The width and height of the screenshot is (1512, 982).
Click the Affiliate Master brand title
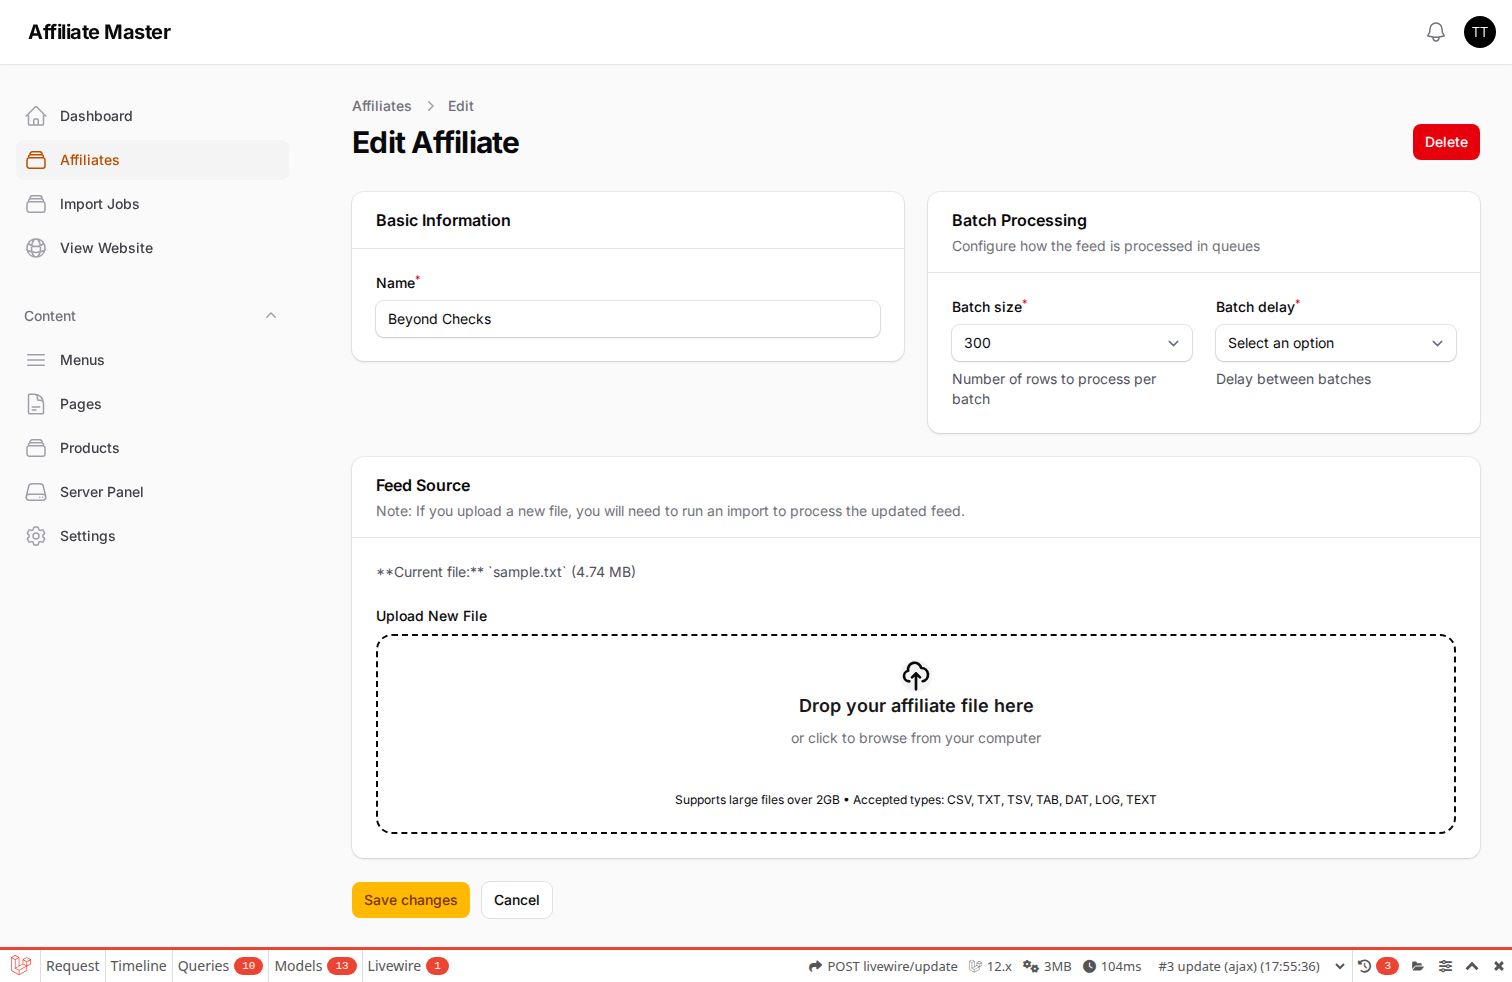click(x=100, y=32)
